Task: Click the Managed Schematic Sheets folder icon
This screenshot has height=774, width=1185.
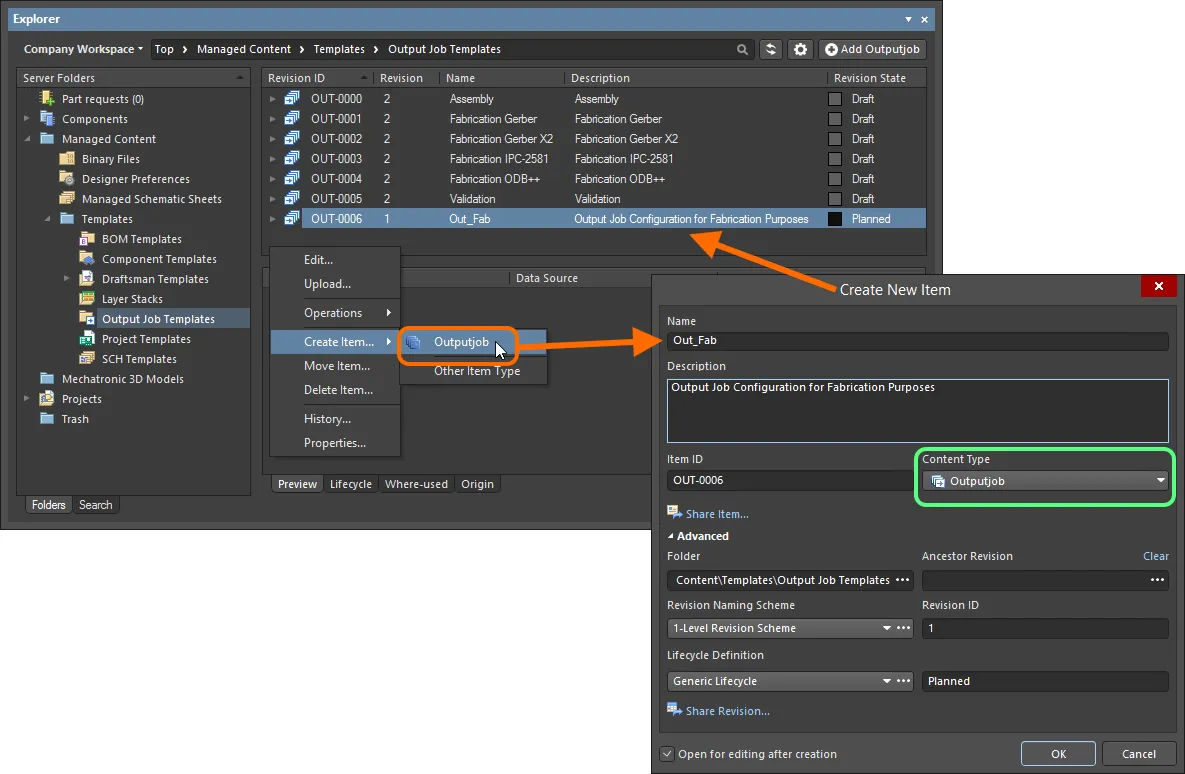Action: (67, 199)
